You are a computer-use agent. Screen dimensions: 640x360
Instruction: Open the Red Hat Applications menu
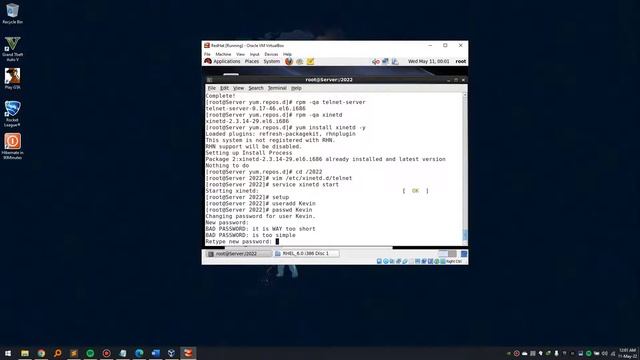(x=222, y=62)
